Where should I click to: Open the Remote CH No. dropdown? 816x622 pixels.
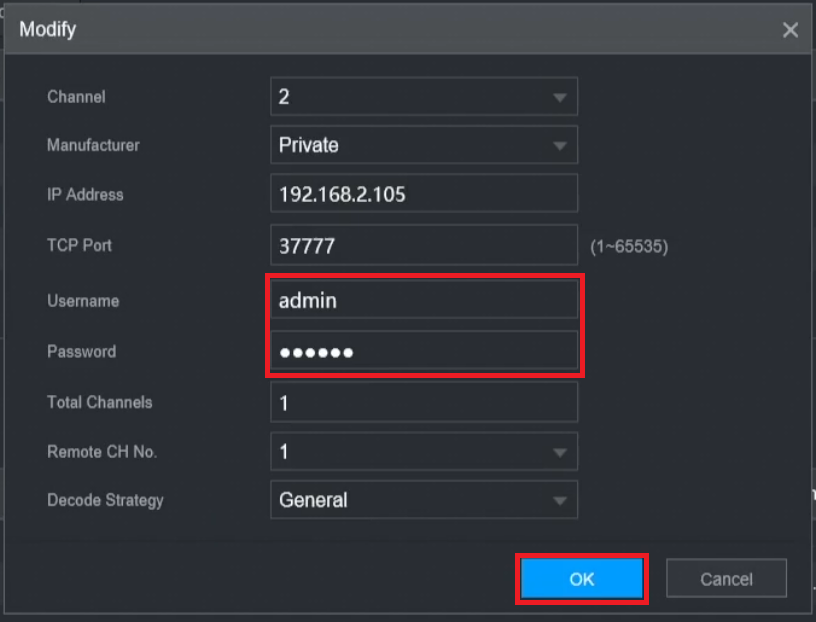pos(423,452)
